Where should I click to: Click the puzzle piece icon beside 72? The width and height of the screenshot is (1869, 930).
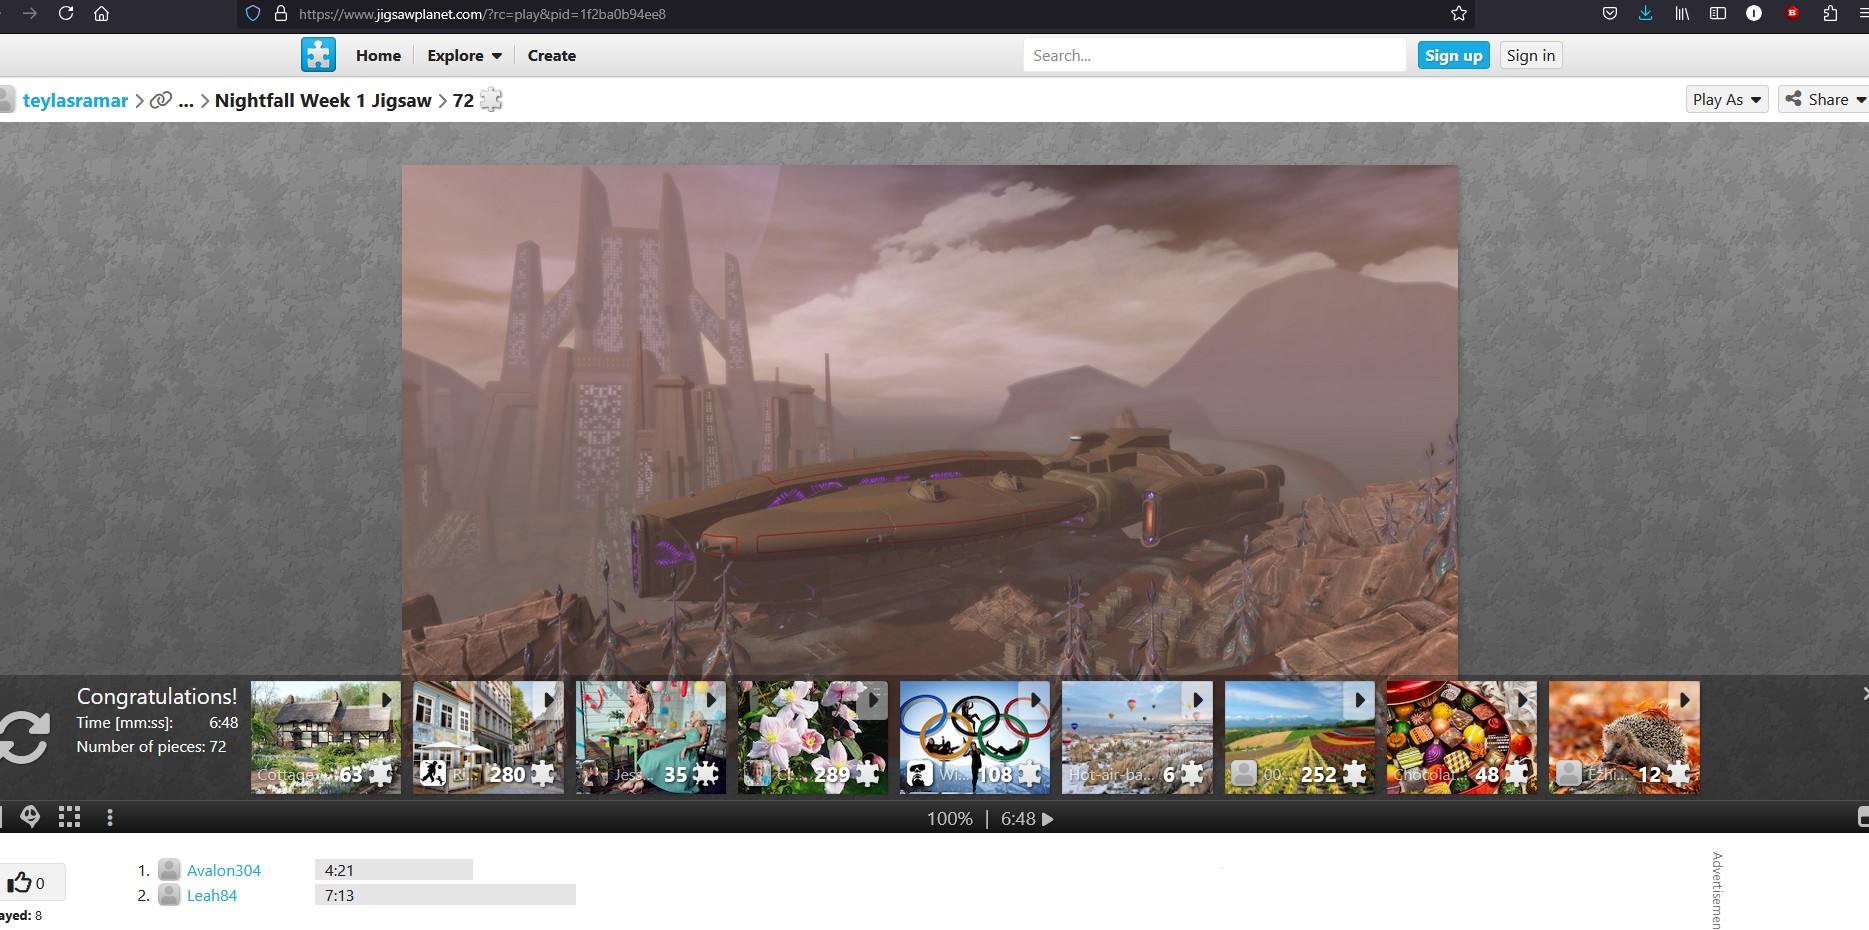(491, 100)
